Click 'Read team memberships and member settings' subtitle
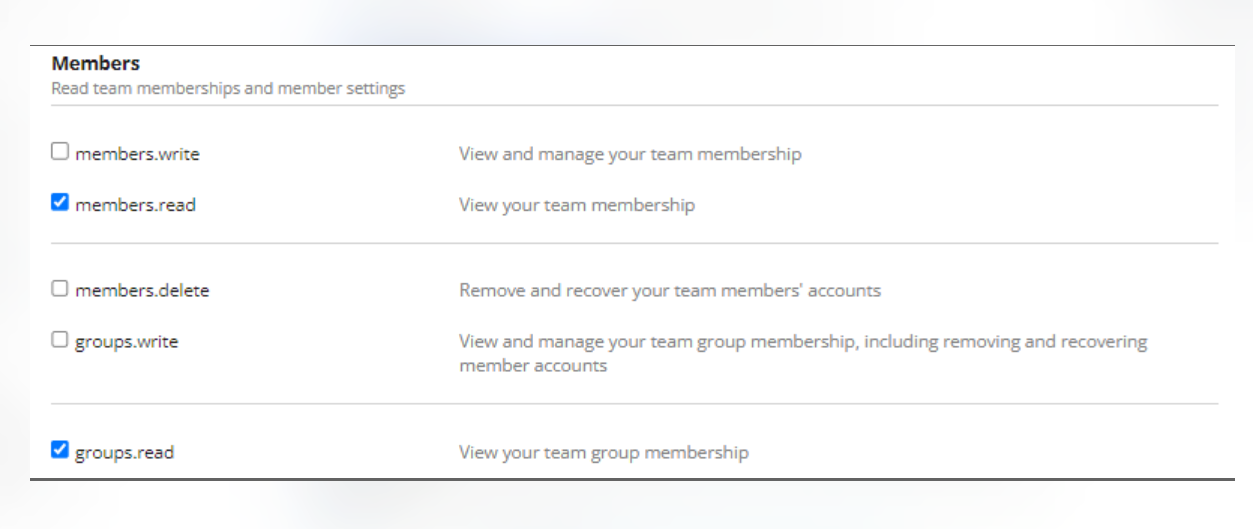The image size is (1253, 529). click(x=228, y=88)
